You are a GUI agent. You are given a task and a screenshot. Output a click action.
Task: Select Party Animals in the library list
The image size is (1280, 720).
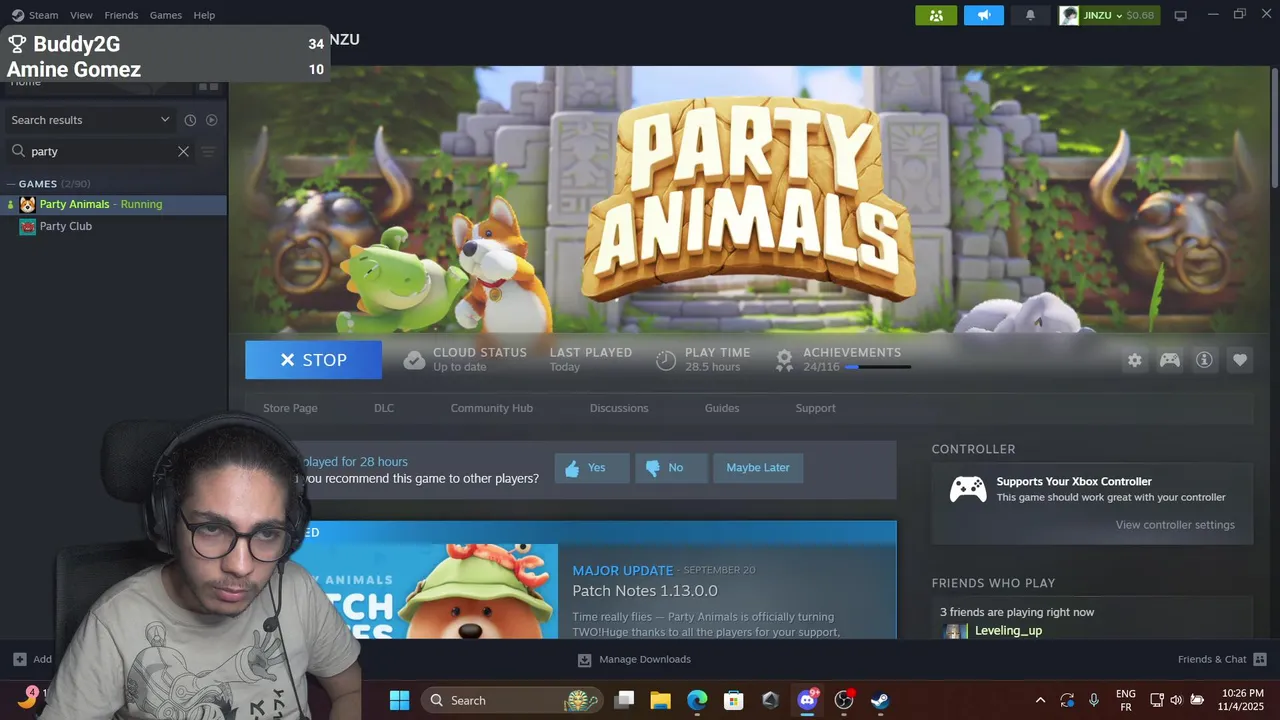point(114,204)
